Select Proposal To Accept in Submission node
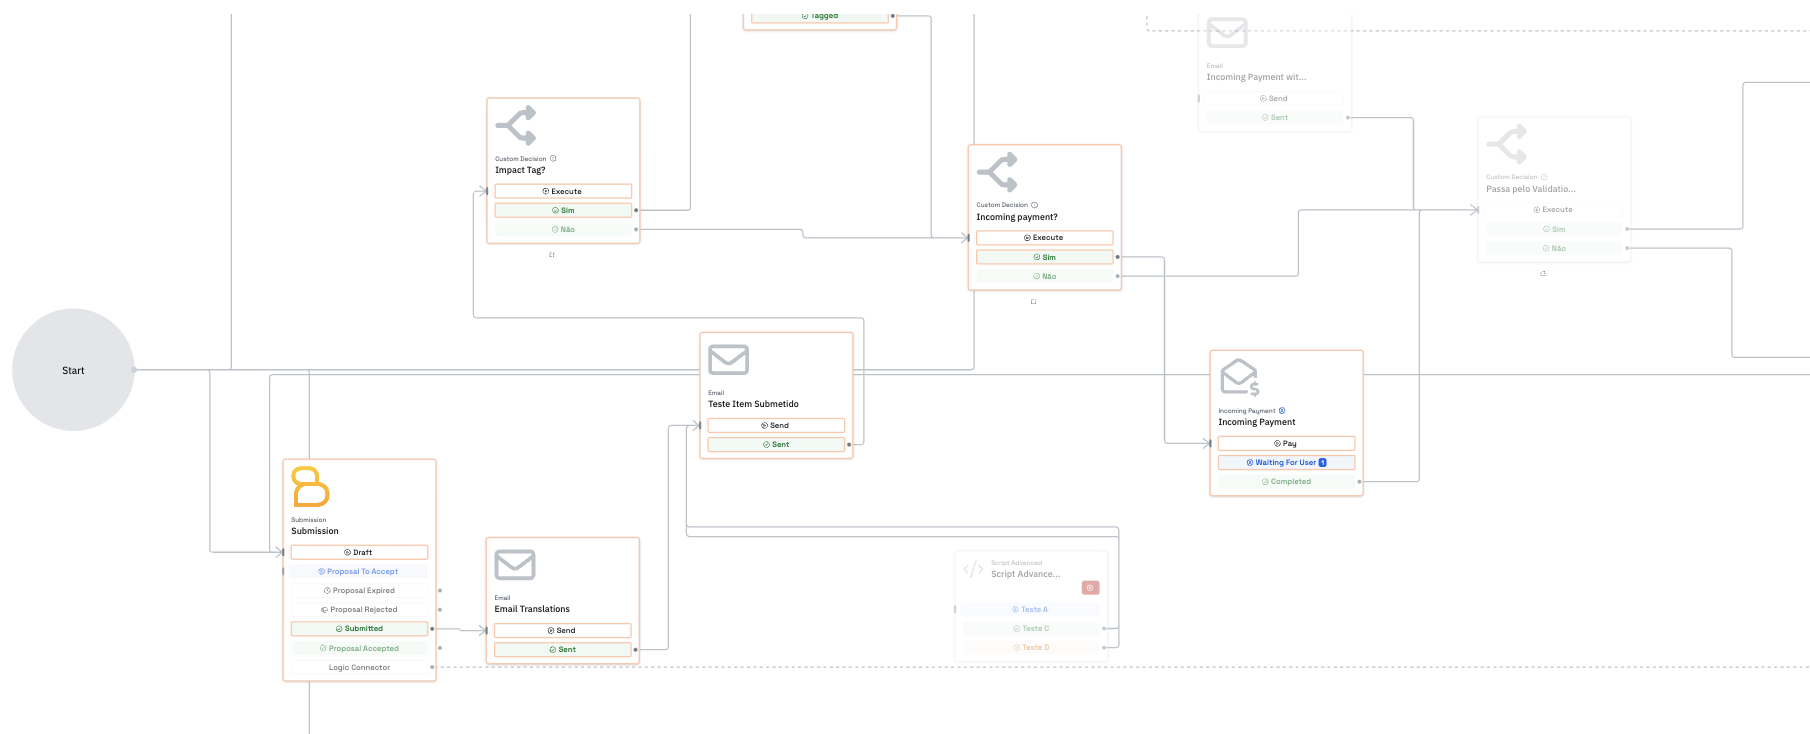This screenshot has height=734, width=1810. point(359,572)
